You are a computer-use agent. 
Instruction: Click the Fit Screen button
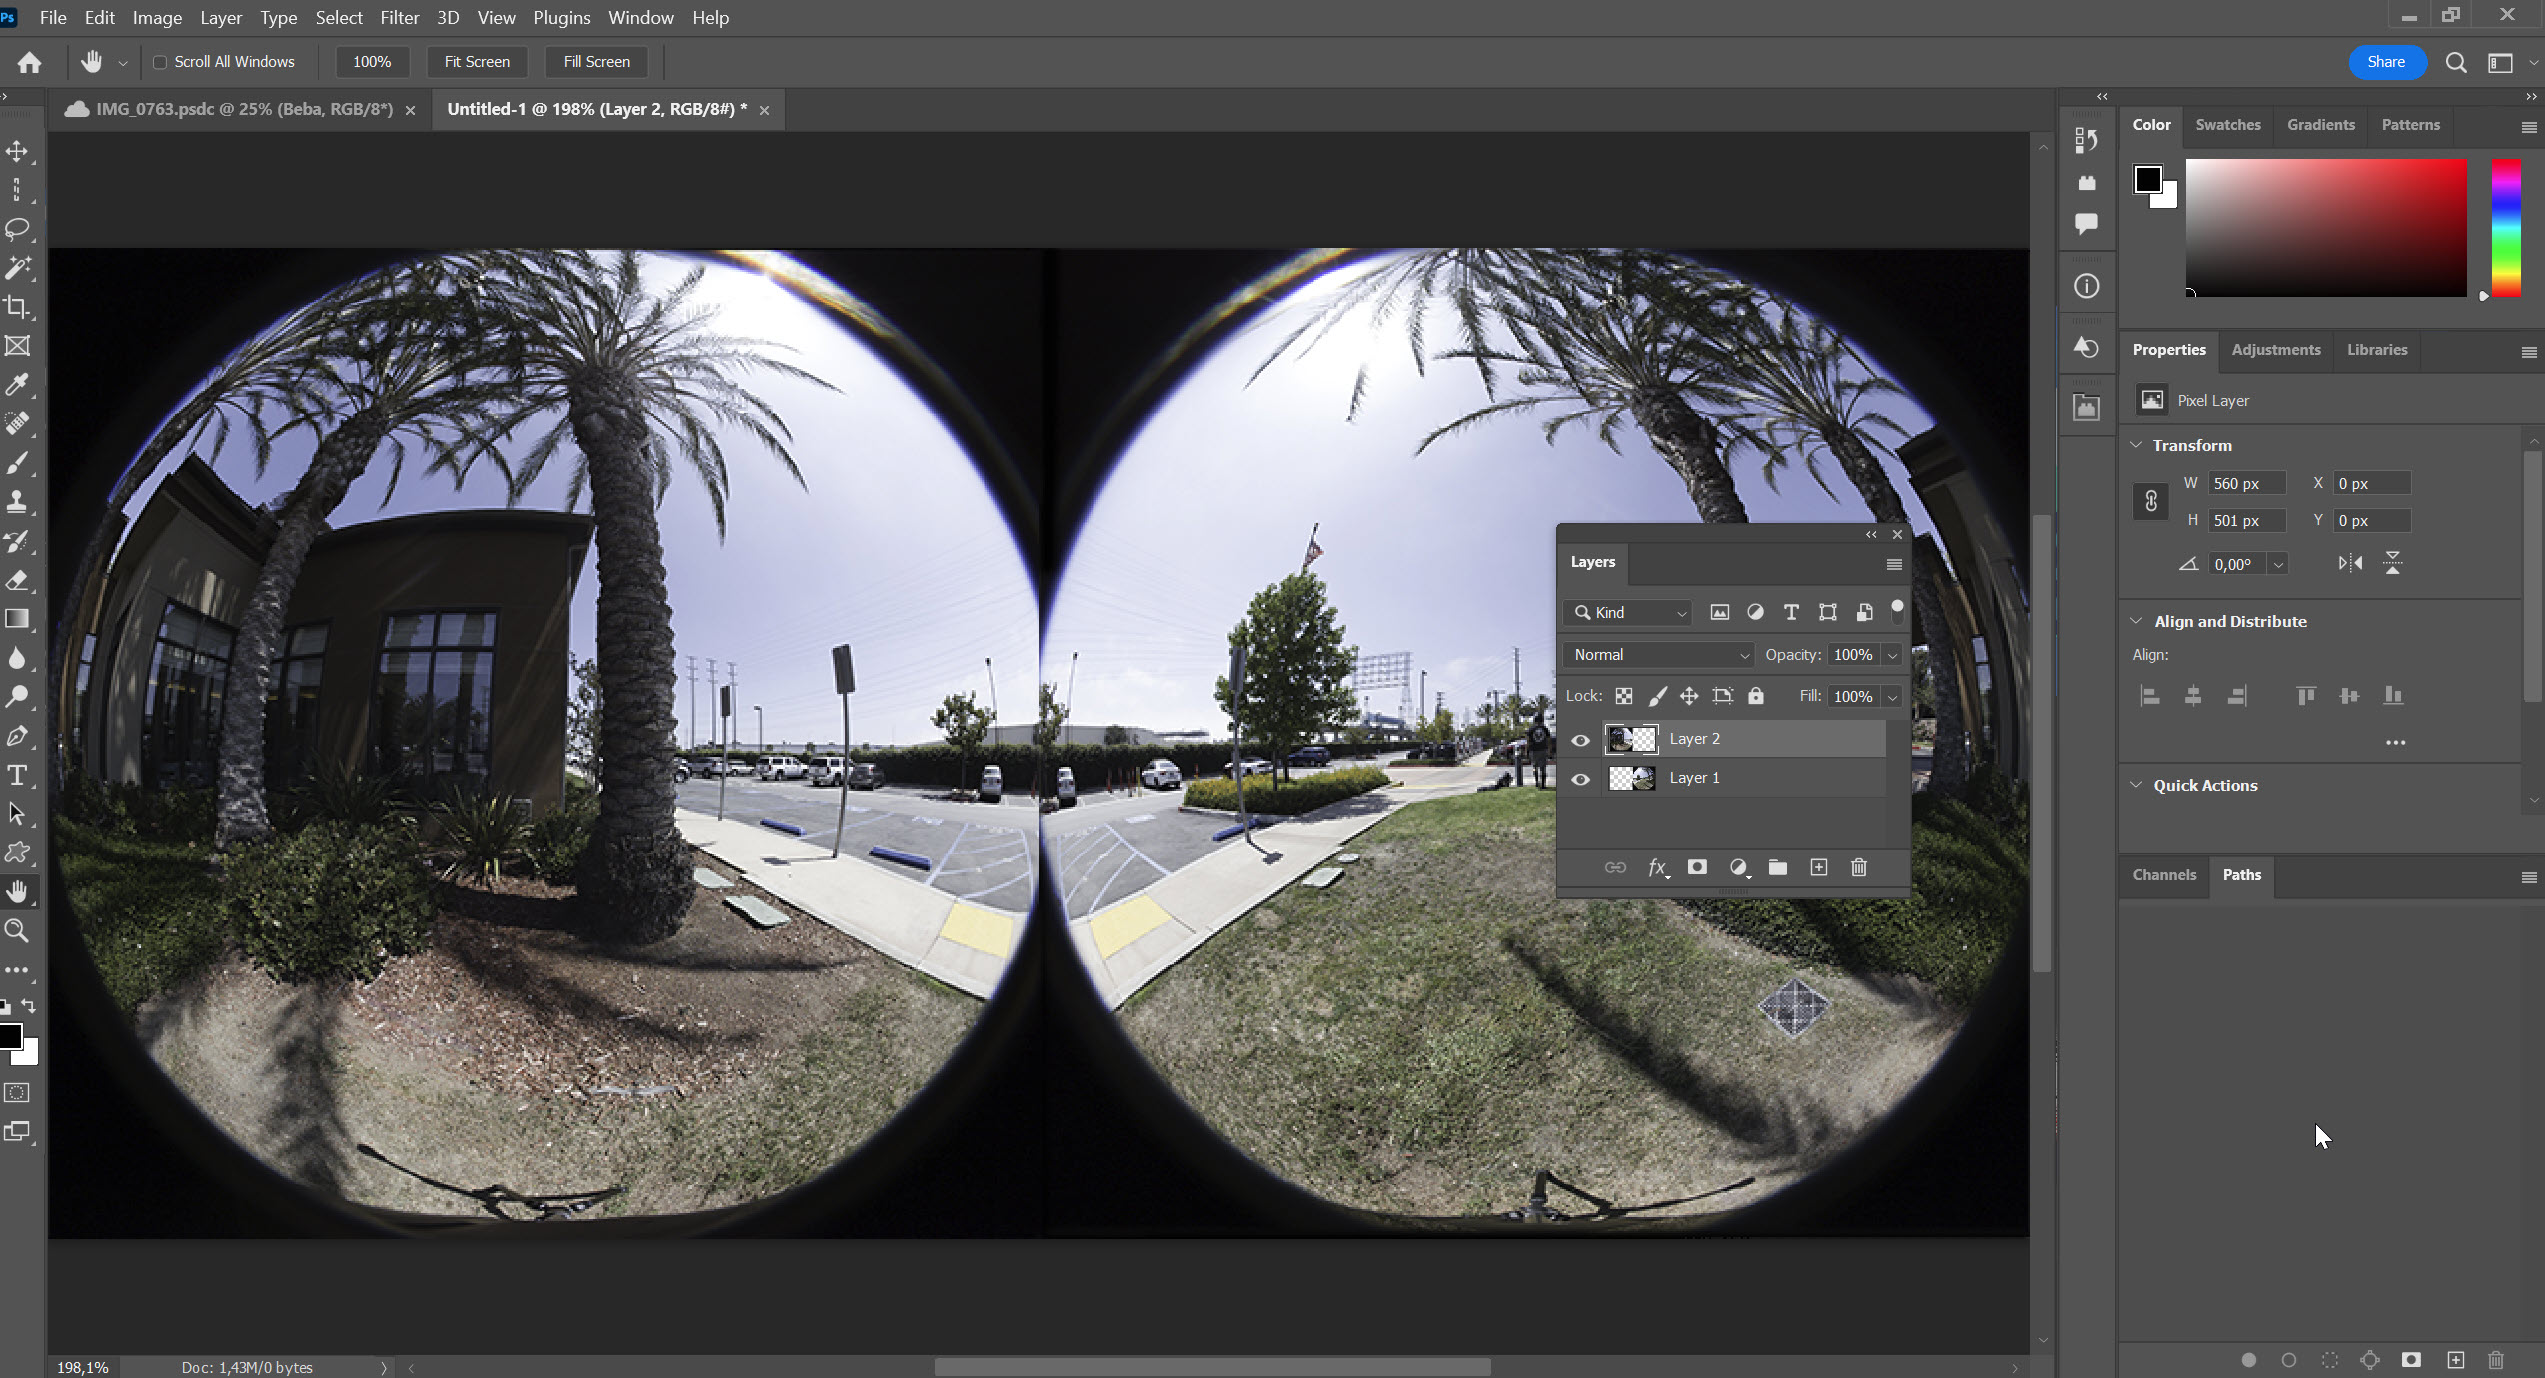click(477, 61)
